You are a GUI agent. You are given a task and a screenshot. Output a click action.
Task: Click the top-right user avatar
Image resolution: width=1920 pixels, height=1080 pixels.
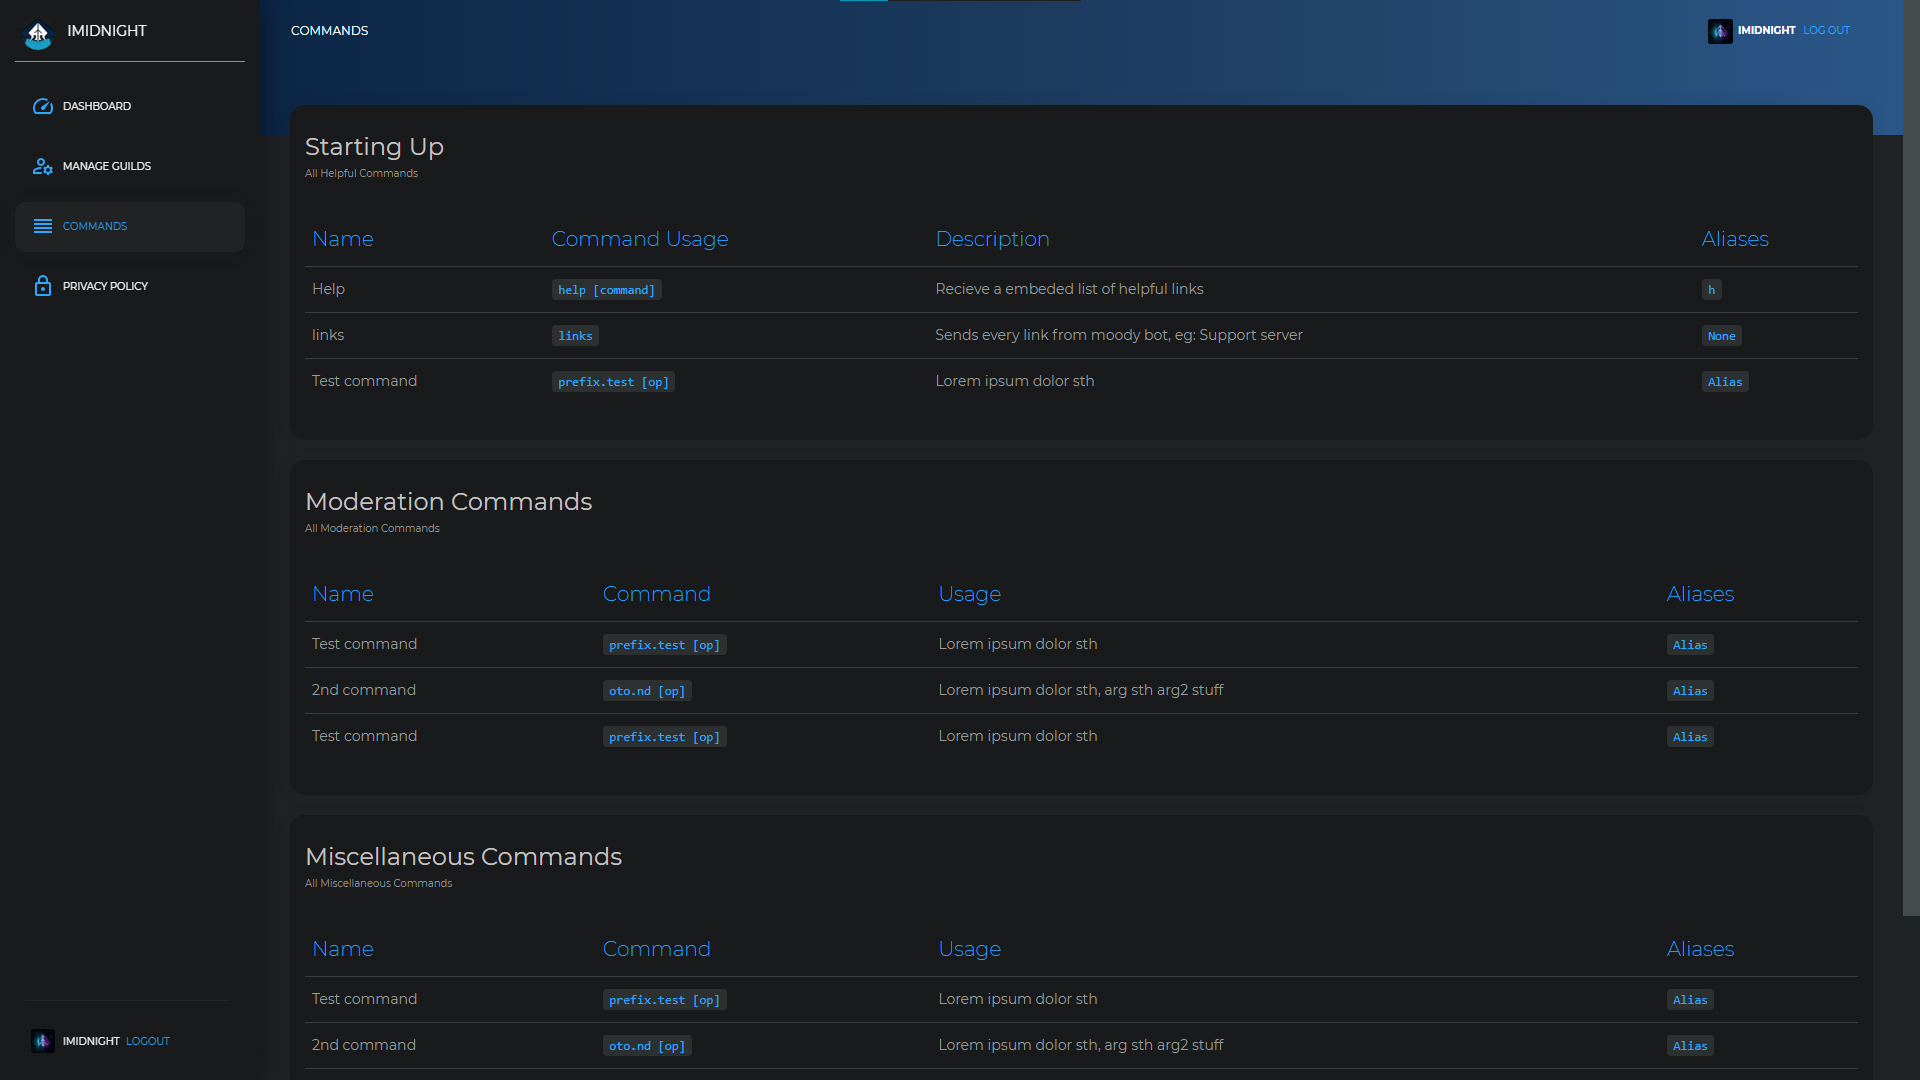point(1720,31)
